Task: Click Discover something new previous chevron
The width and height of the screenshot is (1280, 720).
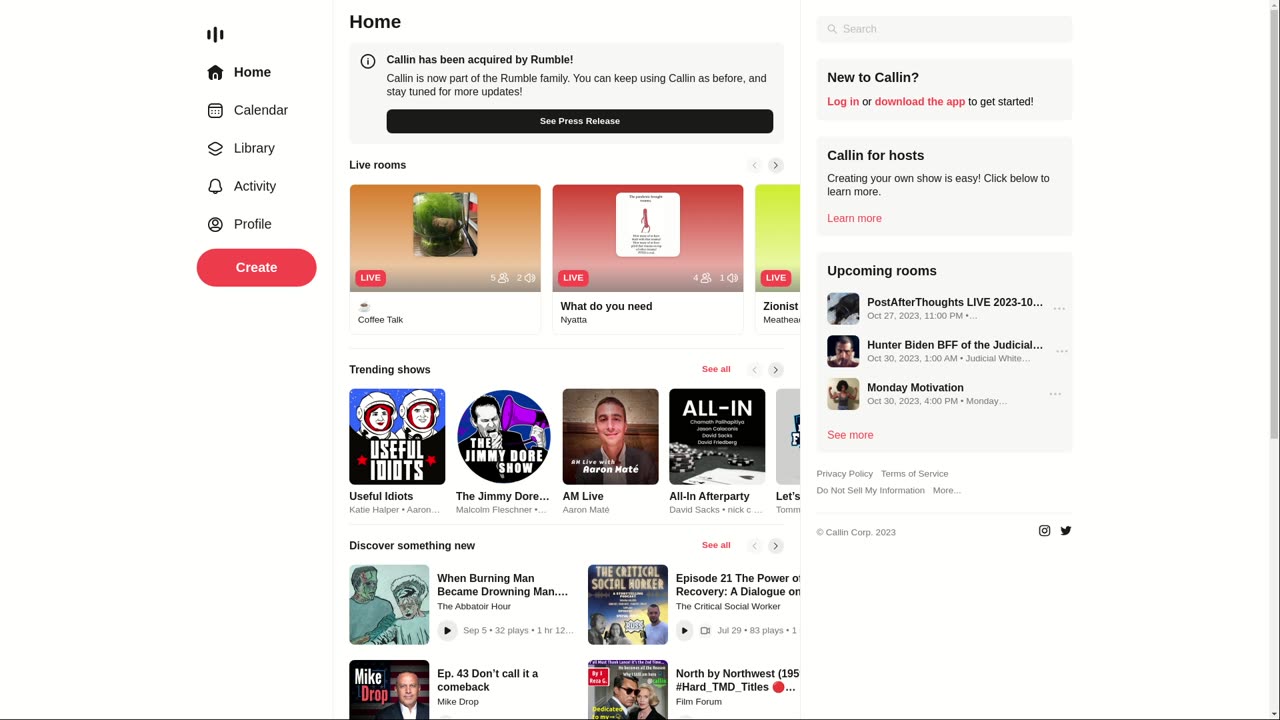Action: point(755,546)
